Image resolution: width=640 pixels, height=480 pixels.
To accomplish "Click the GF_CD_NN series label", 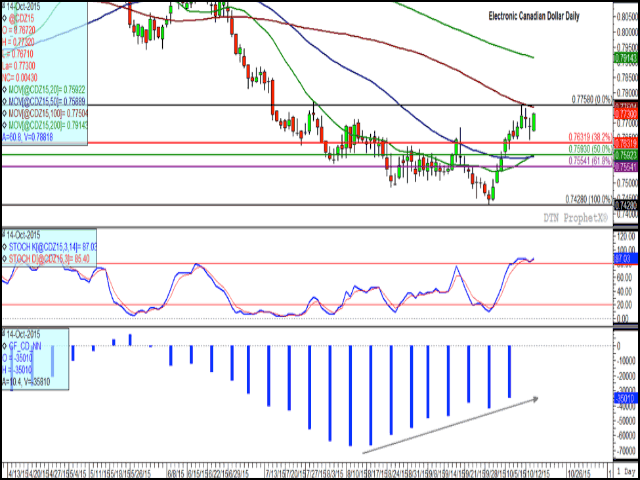I will pos(24,346).
